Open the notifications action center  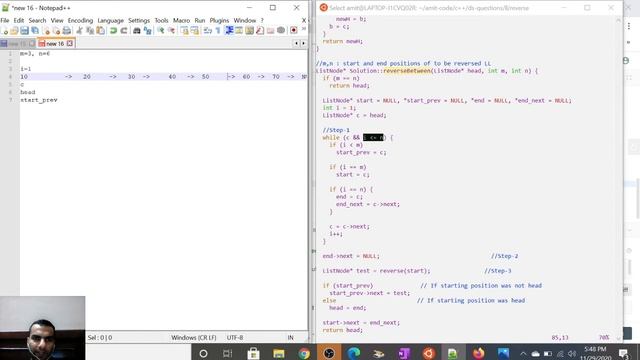623,353
